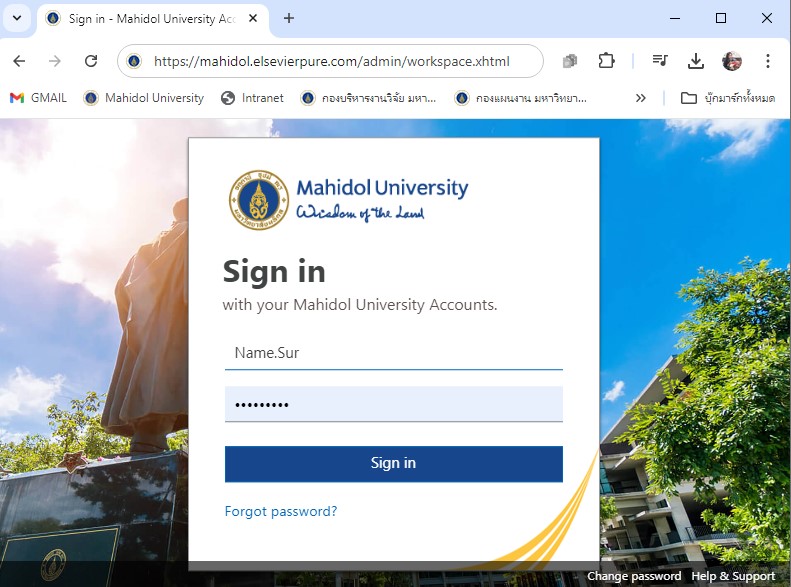Click the blue Sign in button
The image size is (791, 587).
click(393, 463)
